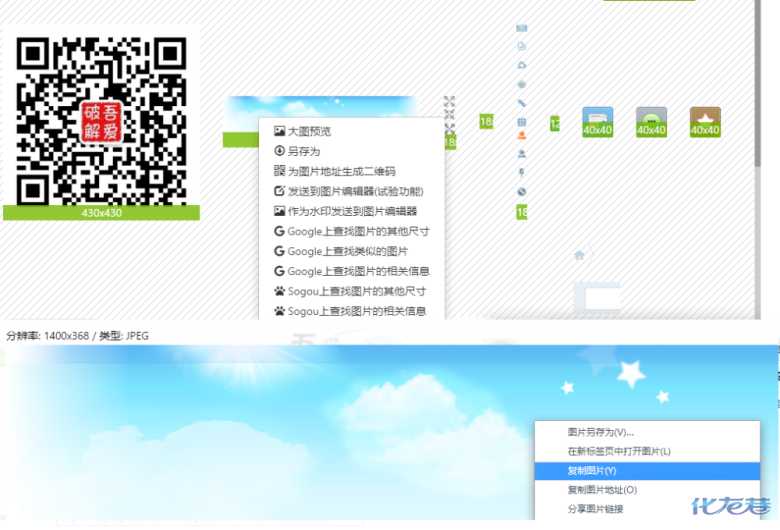
Task: Open the 430x430 QR code thumbnail
Action: pos(101,121)
